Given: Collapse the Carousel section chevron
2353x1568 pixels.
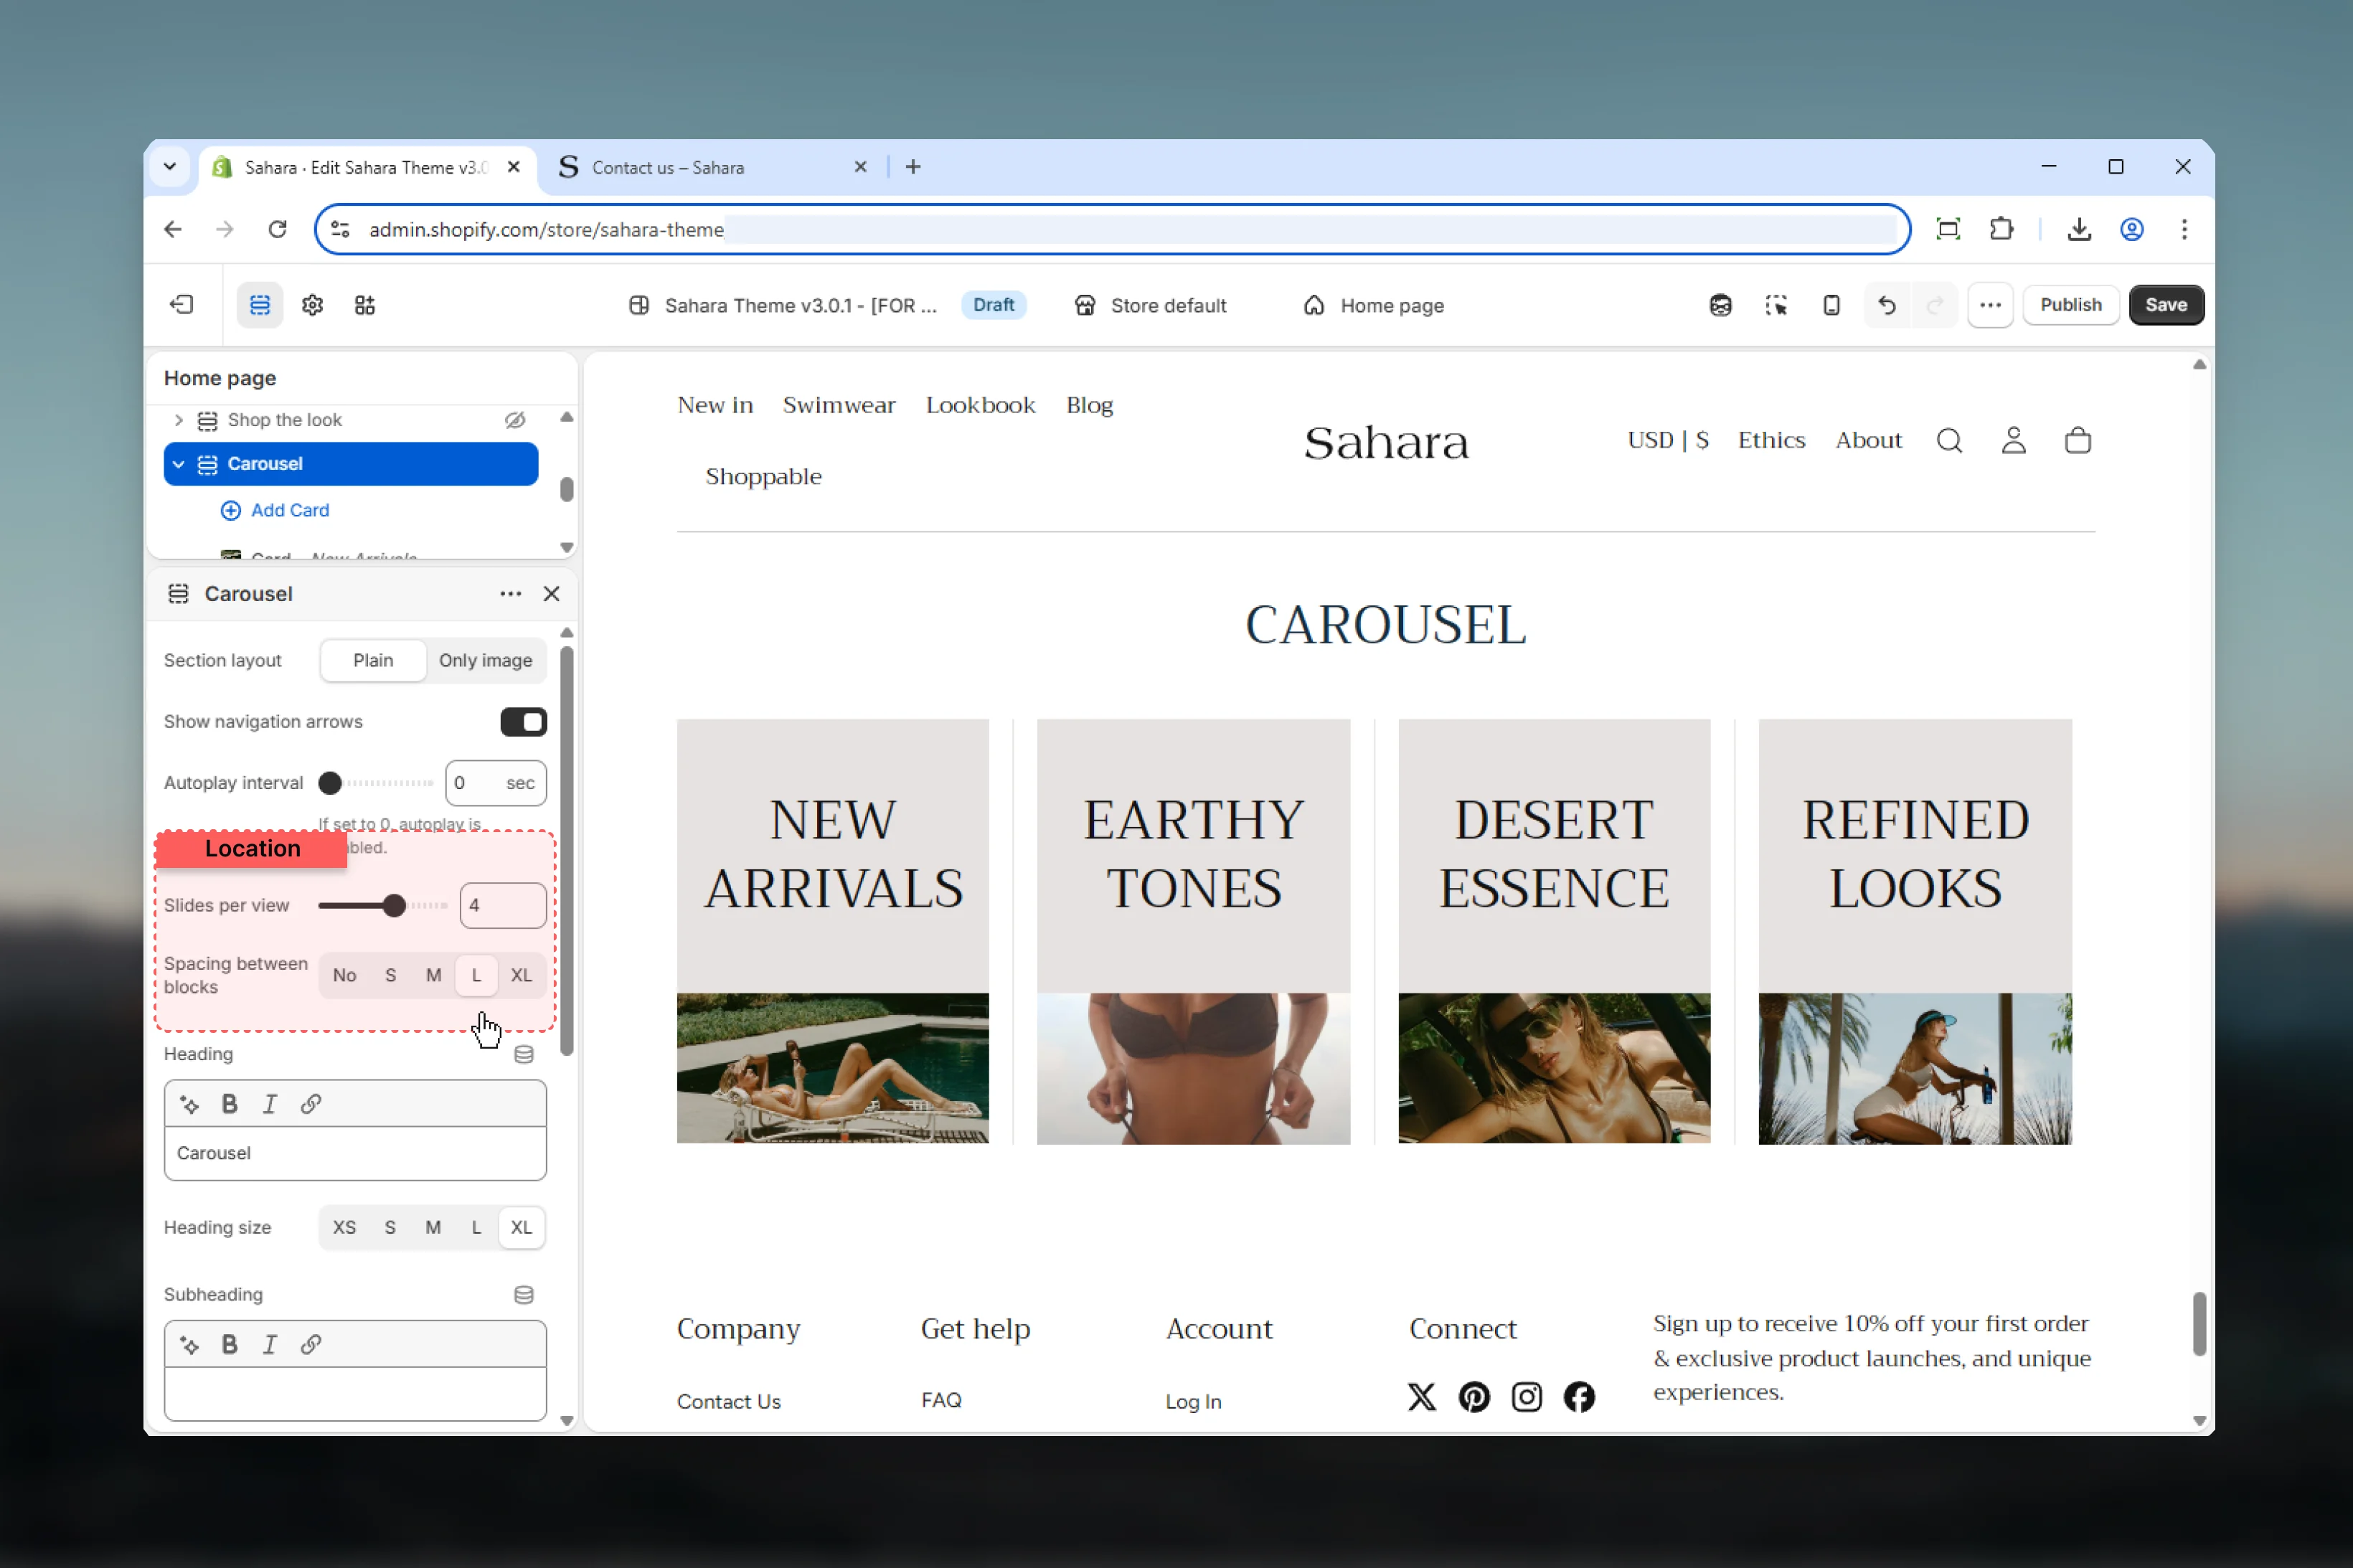Looking at the screenshot, I should click(178, 464).
